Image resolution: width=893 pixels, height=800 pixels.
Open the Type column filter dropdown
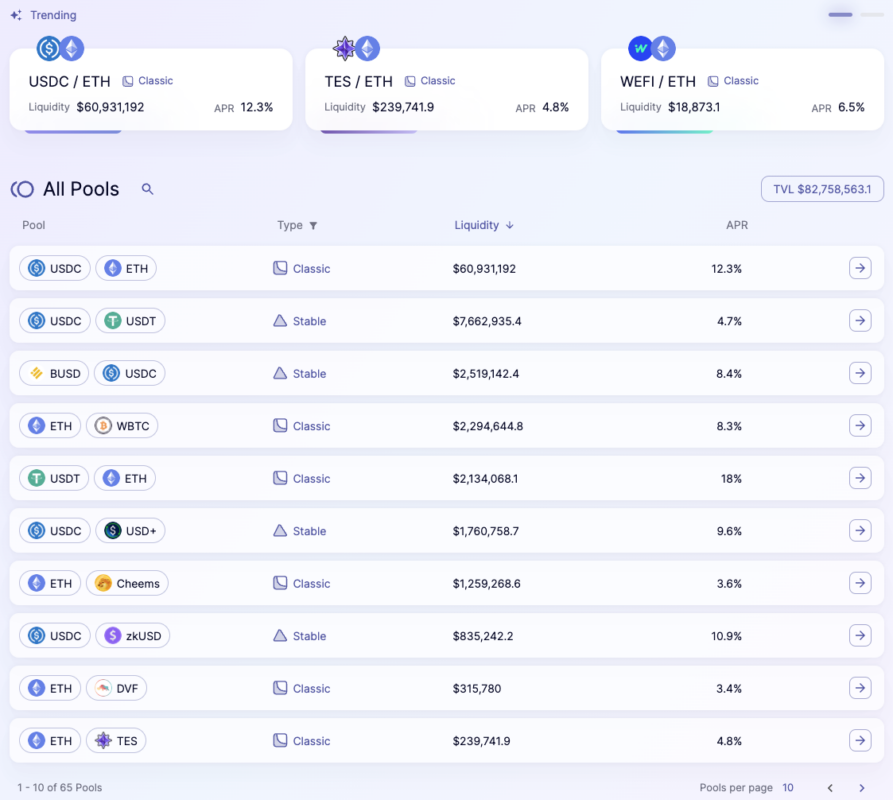click(297, 225)
